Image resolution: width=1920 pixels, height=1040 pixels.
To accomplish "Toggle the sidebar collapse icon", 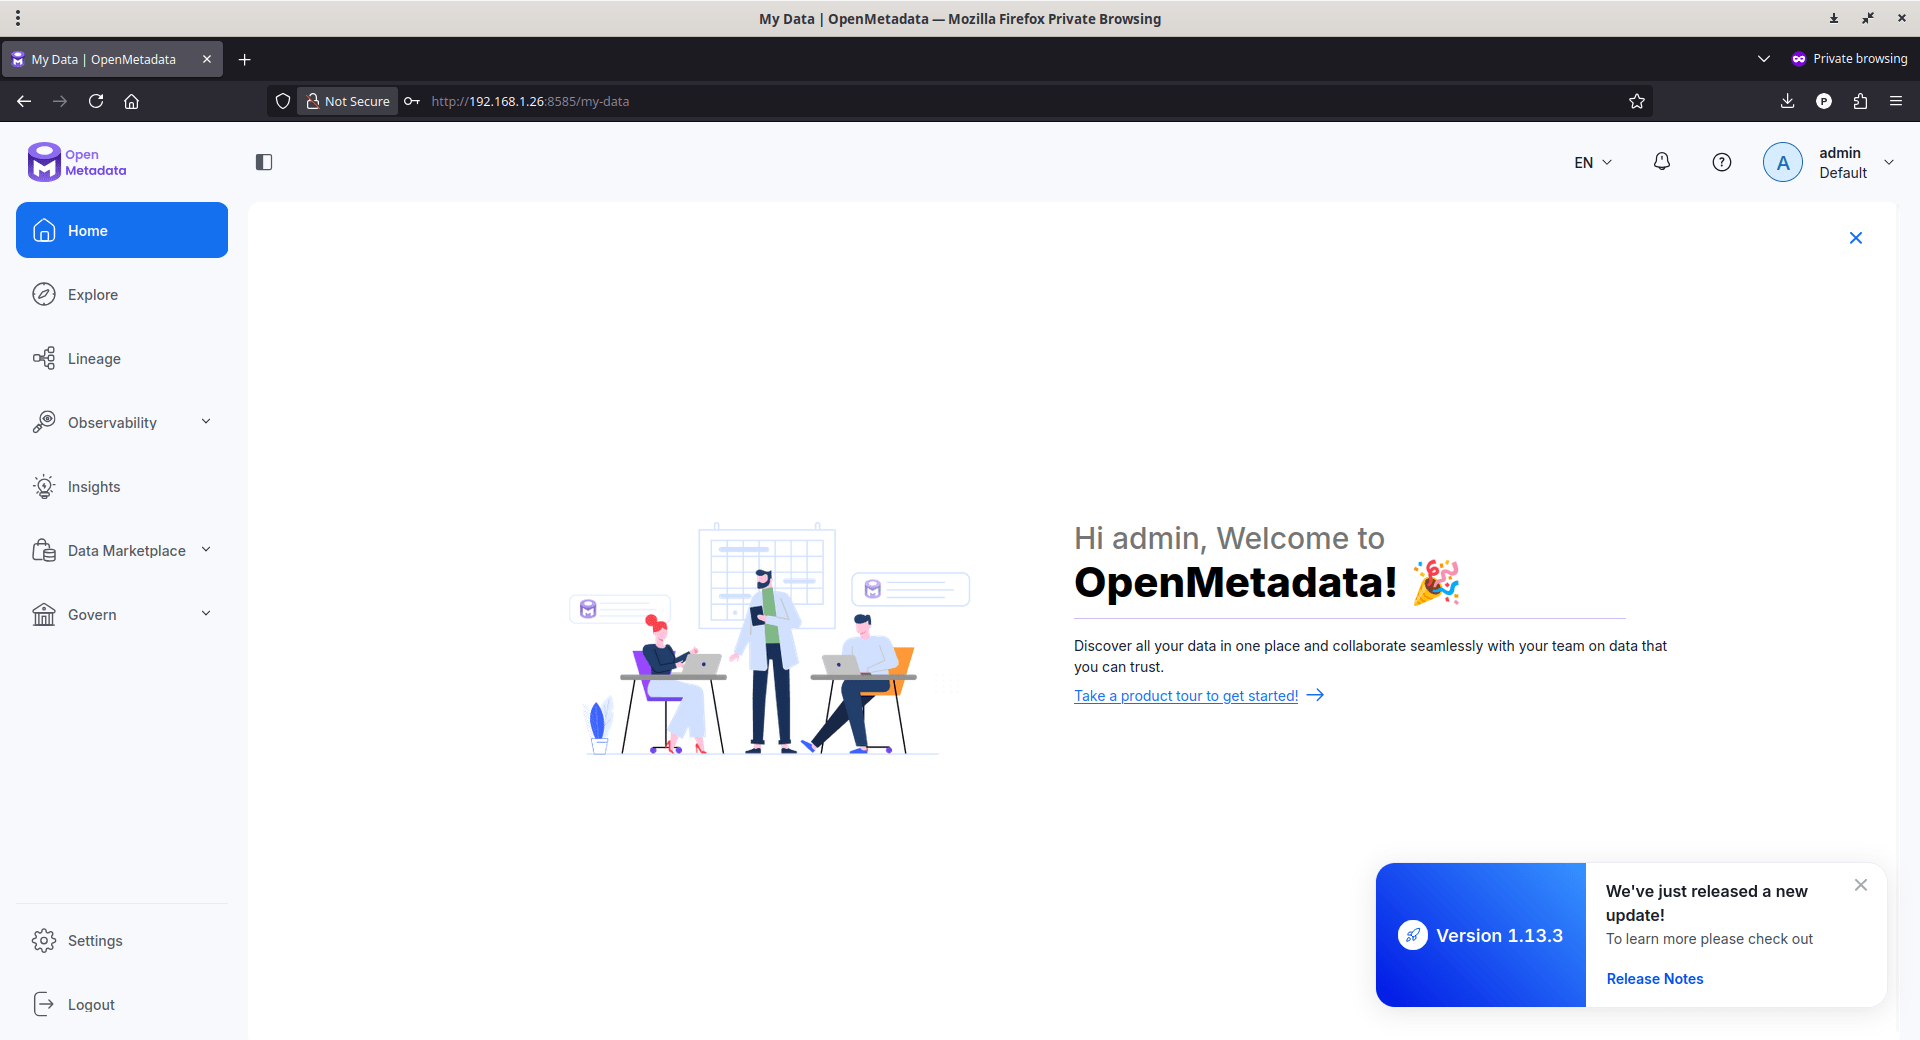I will pos(264,162).
